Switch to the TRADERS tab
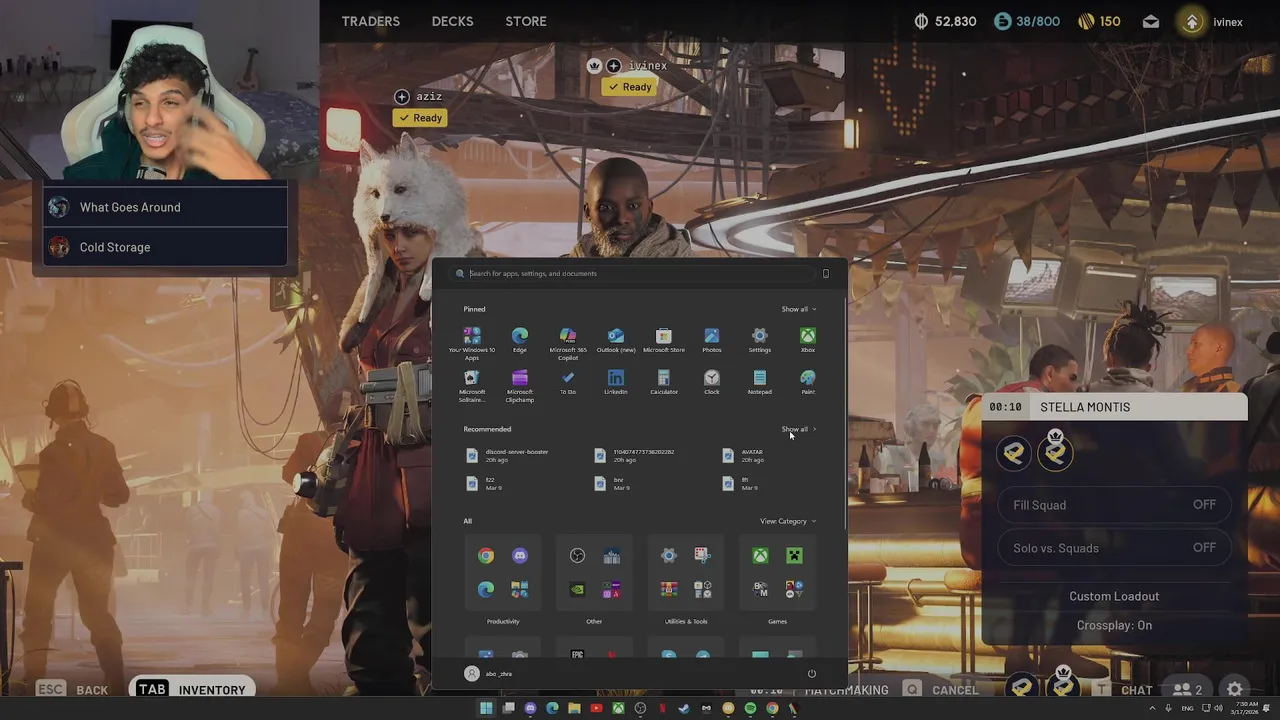This screenshot has height=720, width=1280. point(371,21)
